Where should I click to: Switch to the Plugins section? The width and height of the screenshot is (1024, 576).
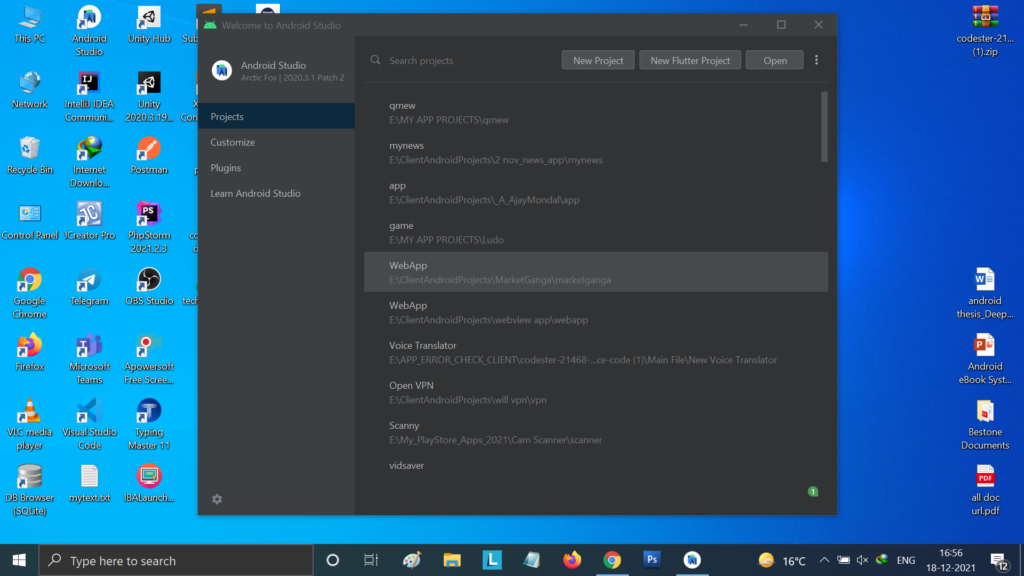click(276, 168)
